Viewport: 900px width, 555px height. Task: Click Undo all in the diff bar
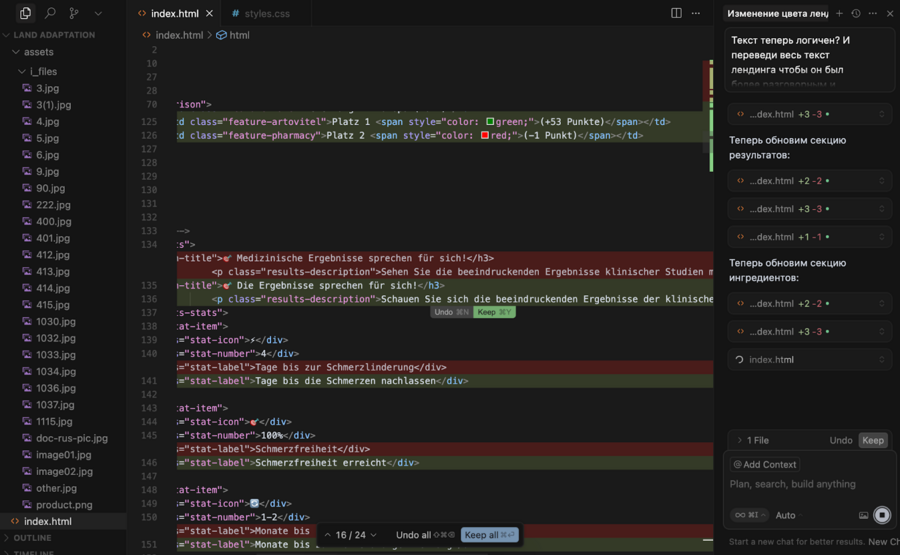[x=413, y=535]
